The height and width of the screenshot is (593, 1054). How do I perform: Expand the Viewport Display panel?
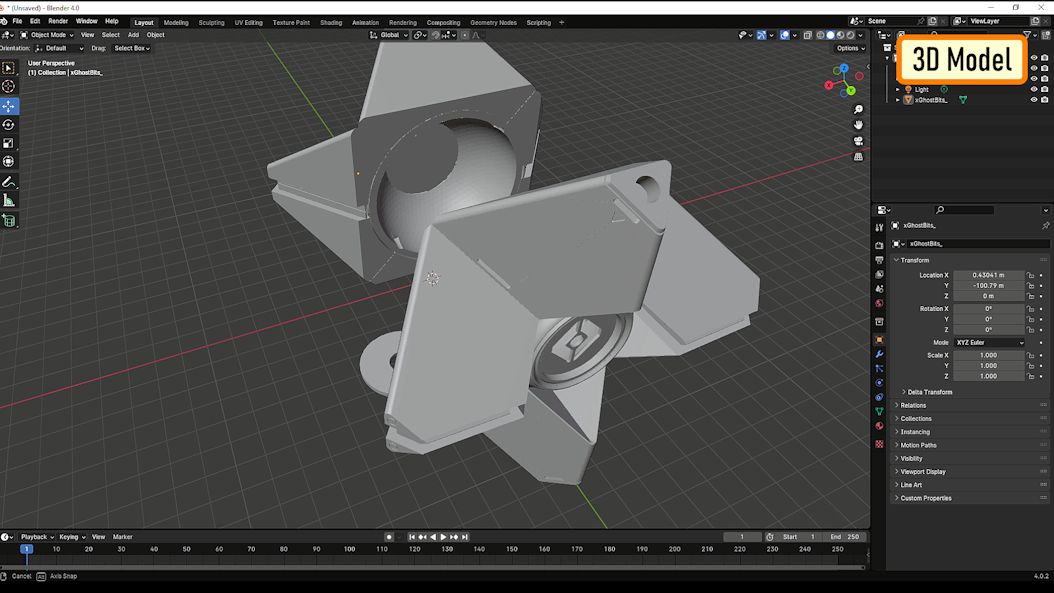922,472
